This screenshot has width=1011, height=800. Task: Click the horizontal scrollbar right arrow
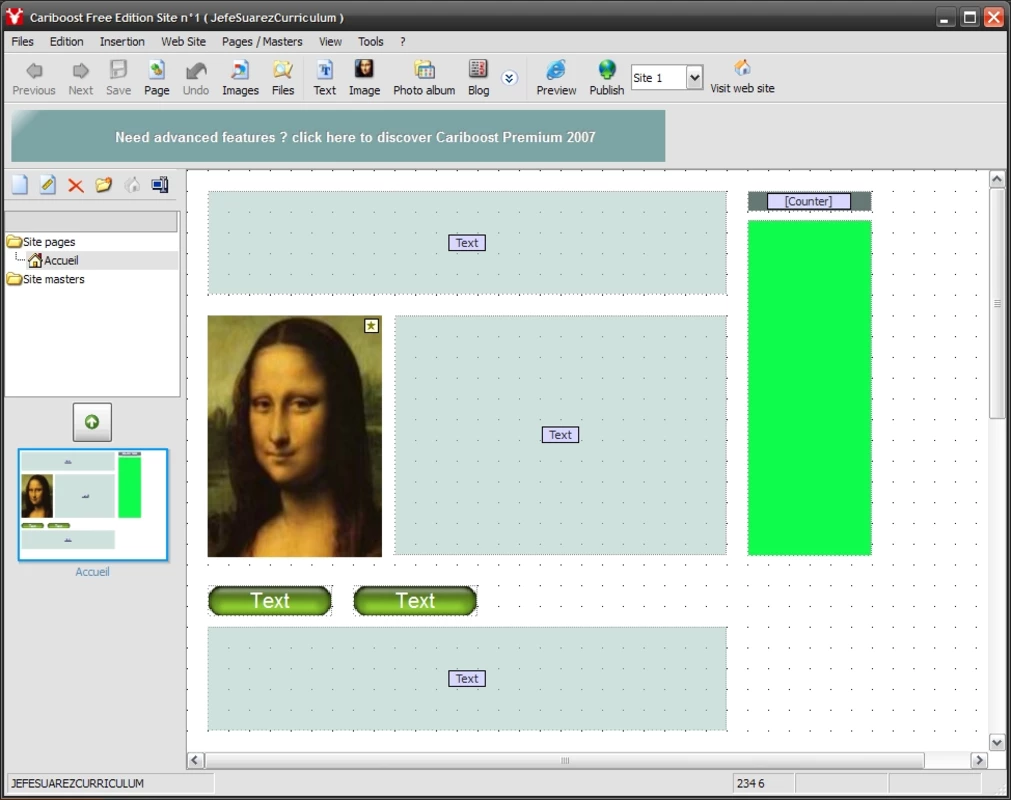[979, 760]
